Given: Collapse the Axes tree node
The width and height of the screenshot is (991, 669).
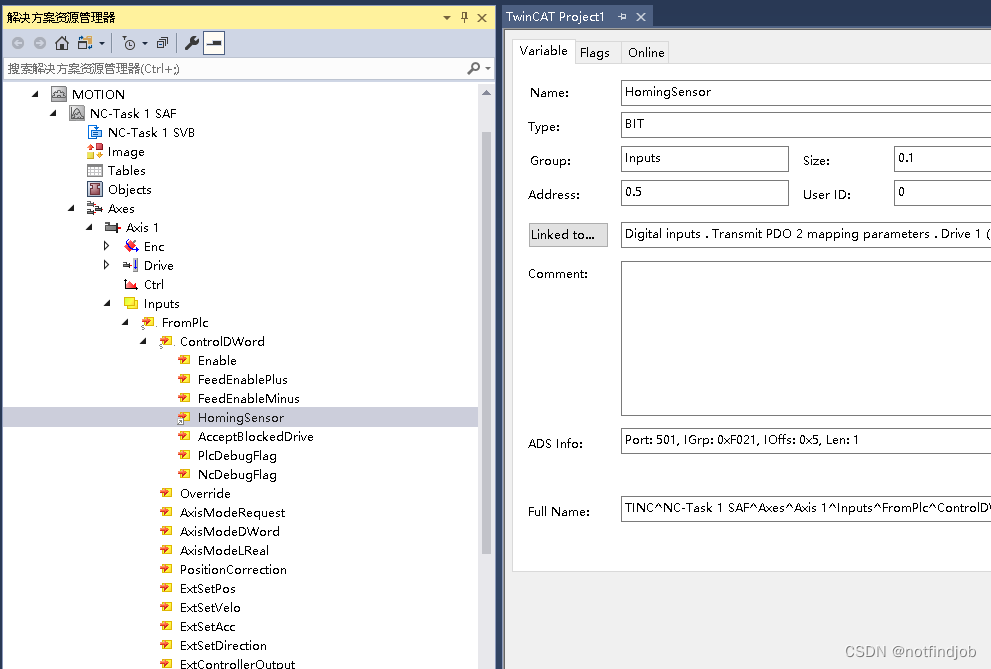Looking at the screenshot, I should pos(70,208).
